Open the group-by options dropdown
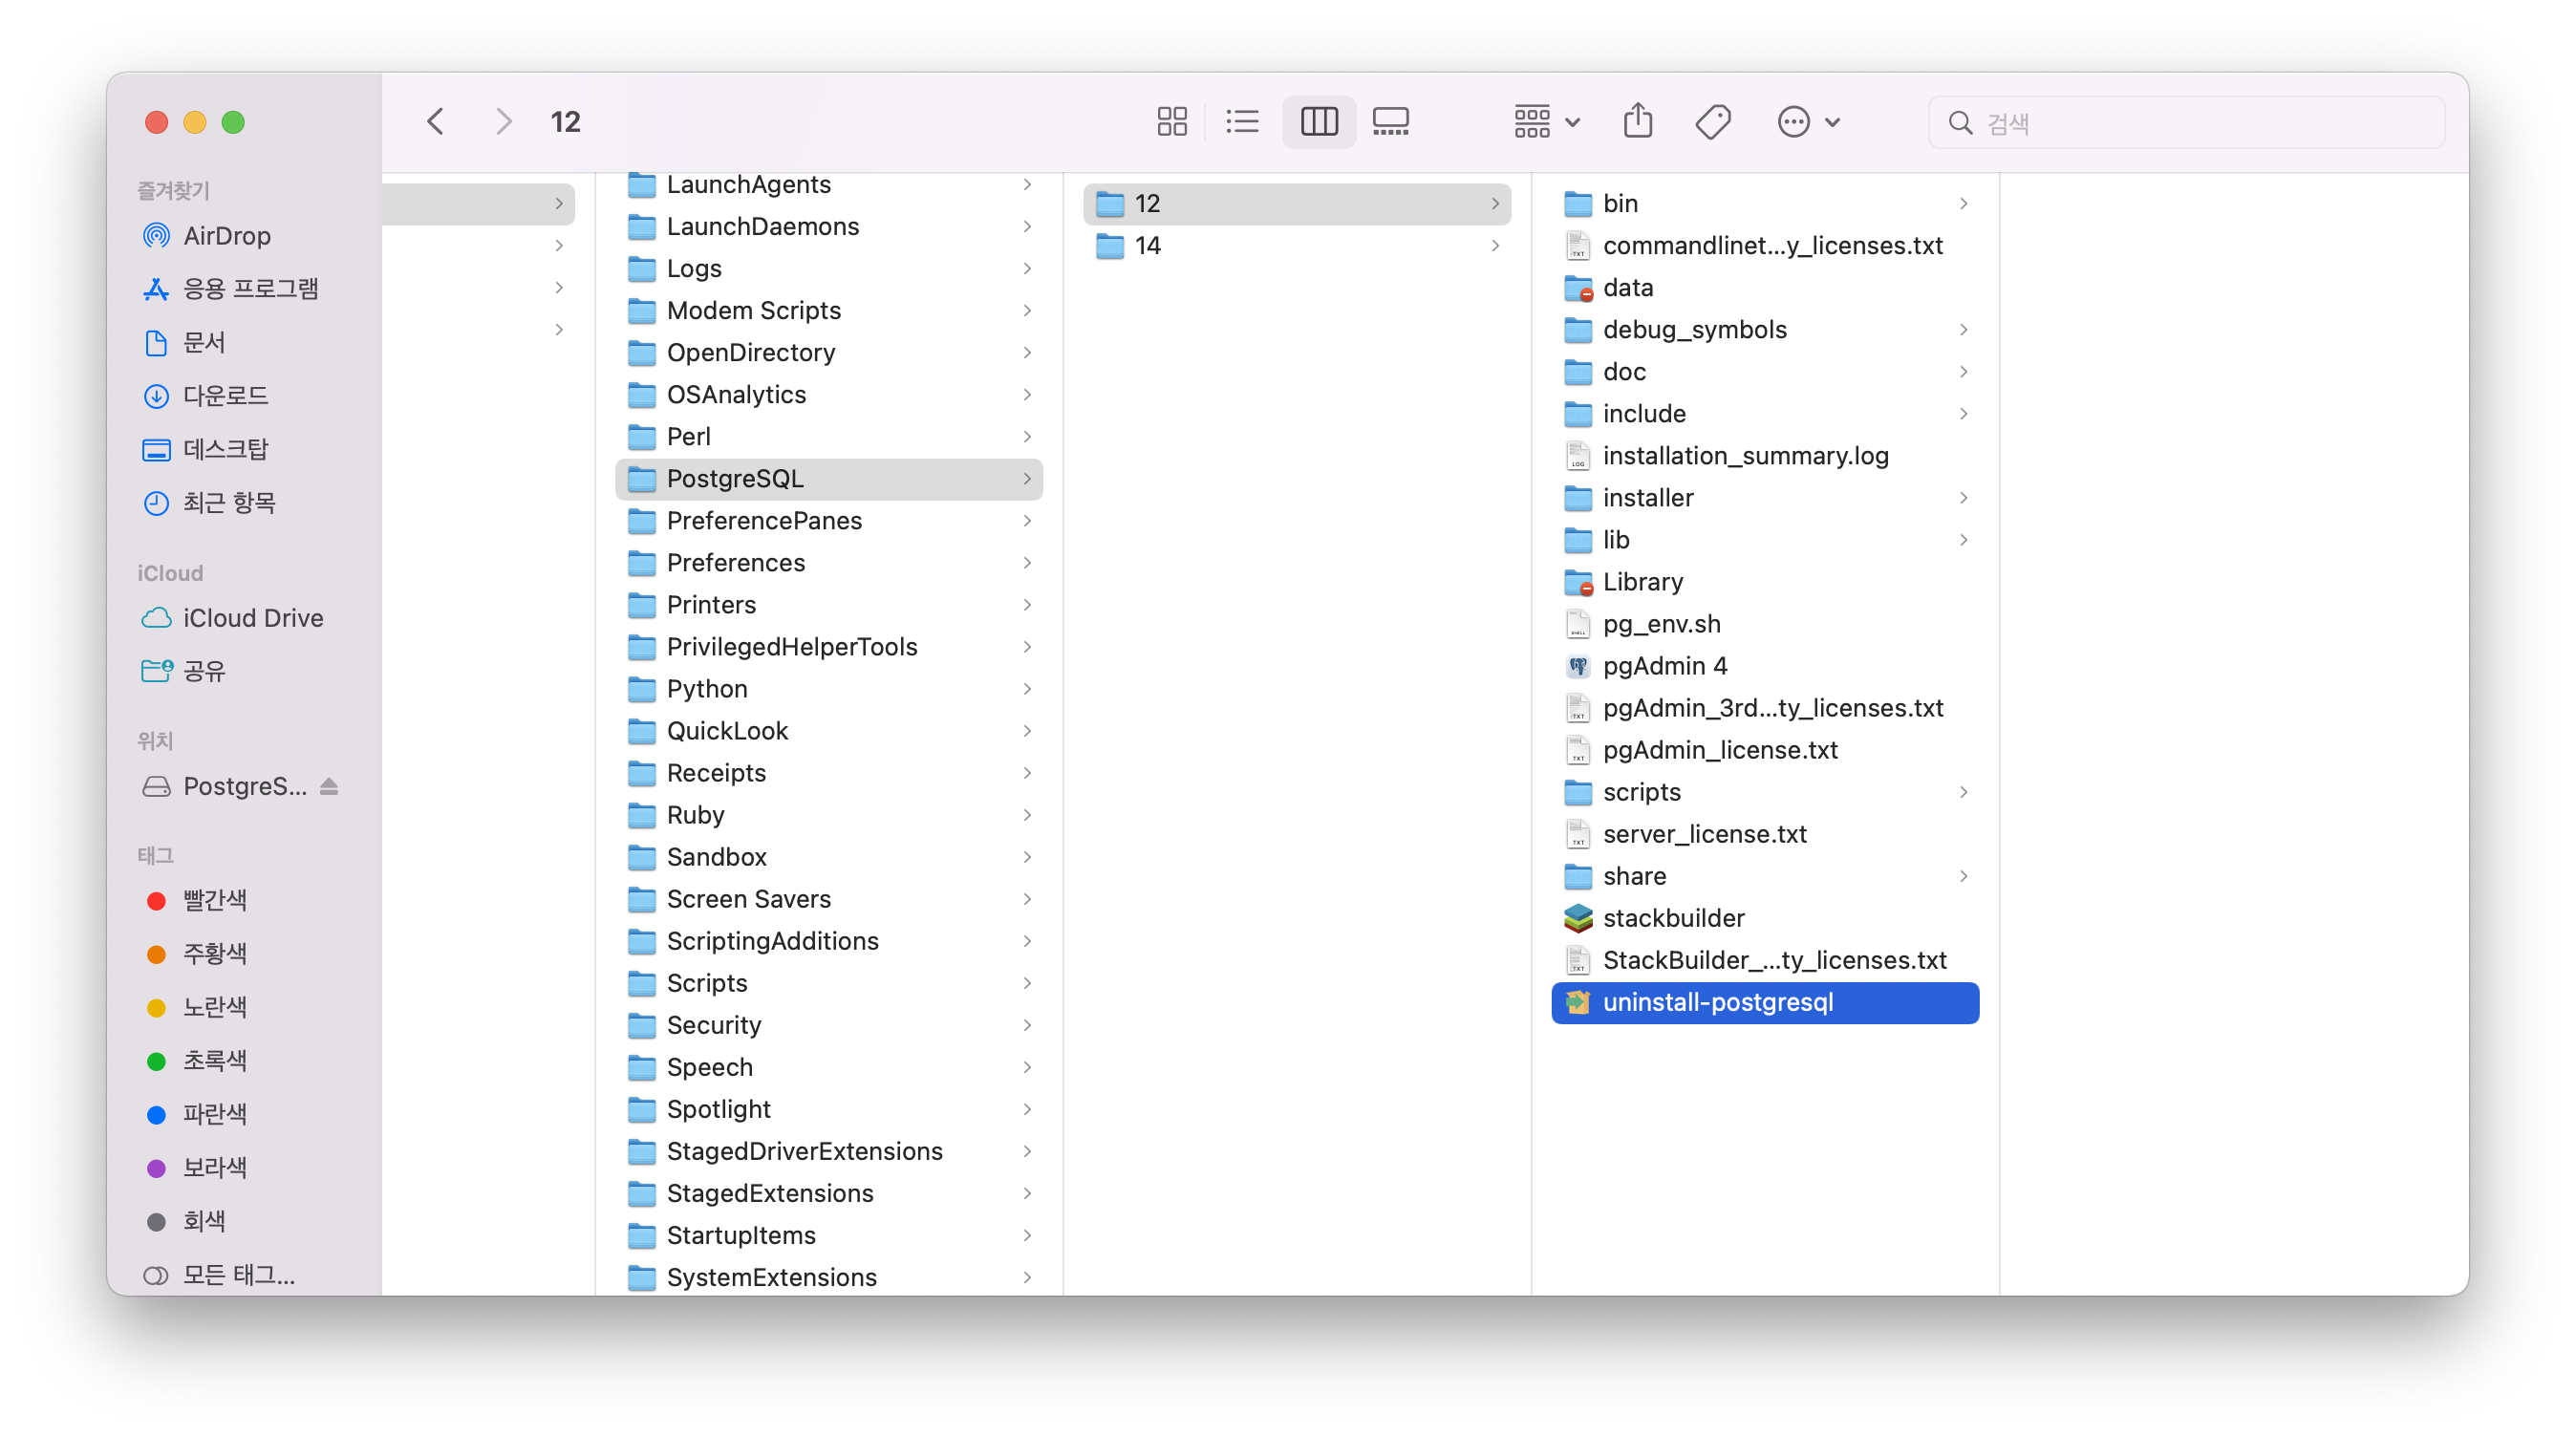Screen dimensions: 2576x1437 [x=1546, y=122]
